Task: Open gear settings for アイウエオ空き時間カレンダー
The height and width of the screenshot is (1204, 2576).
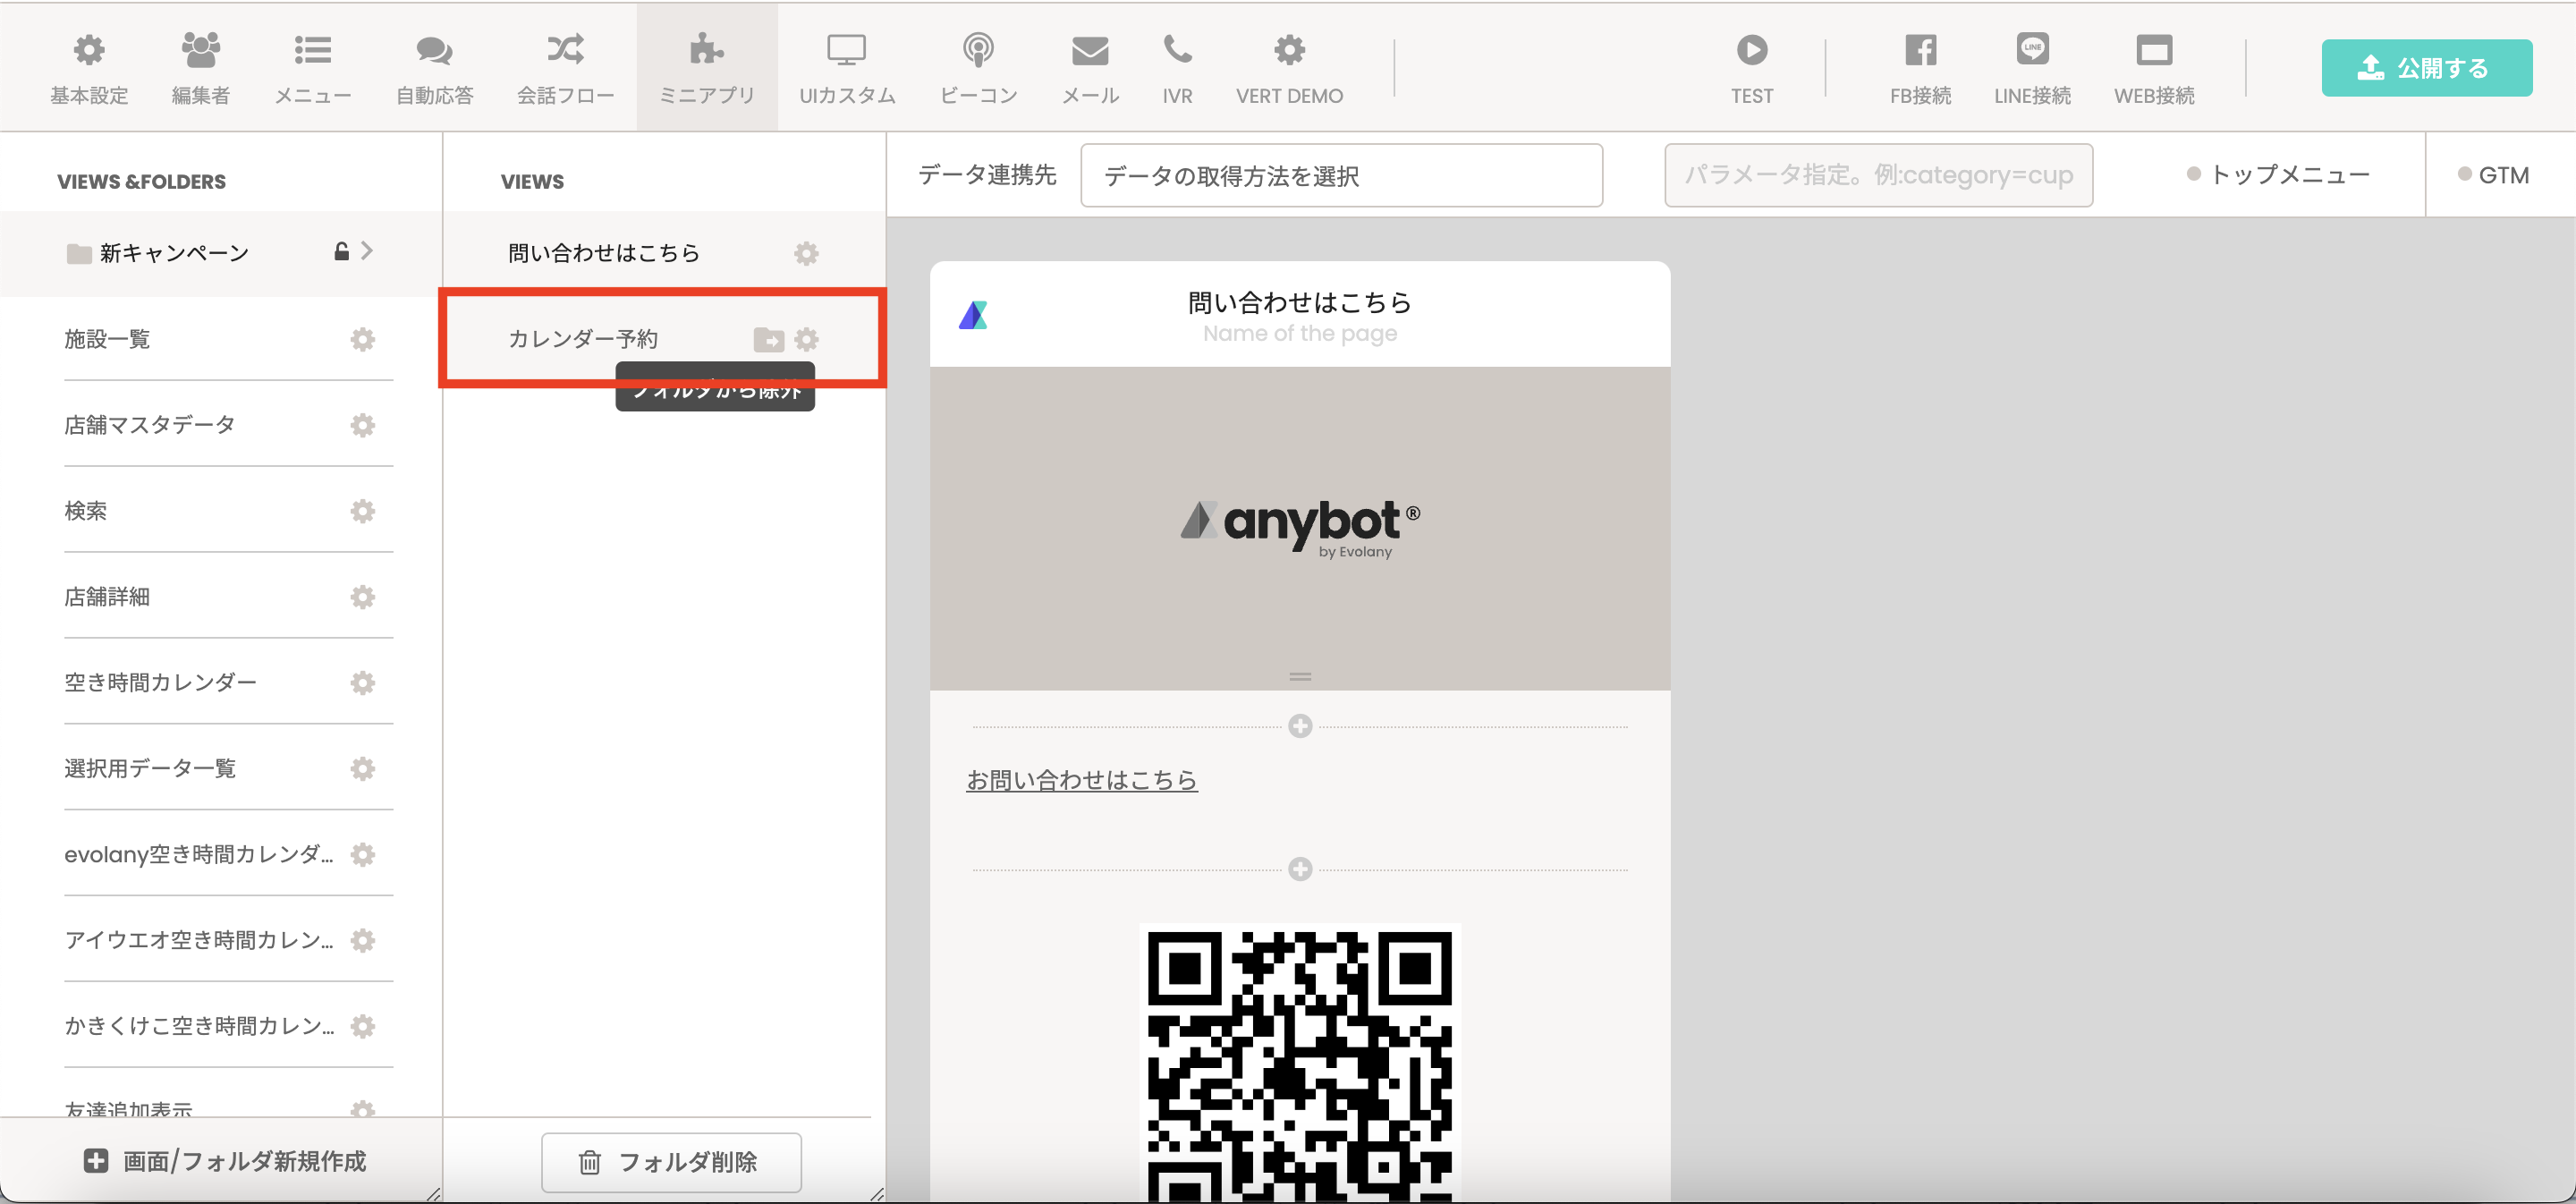Action: coord(362,940)
